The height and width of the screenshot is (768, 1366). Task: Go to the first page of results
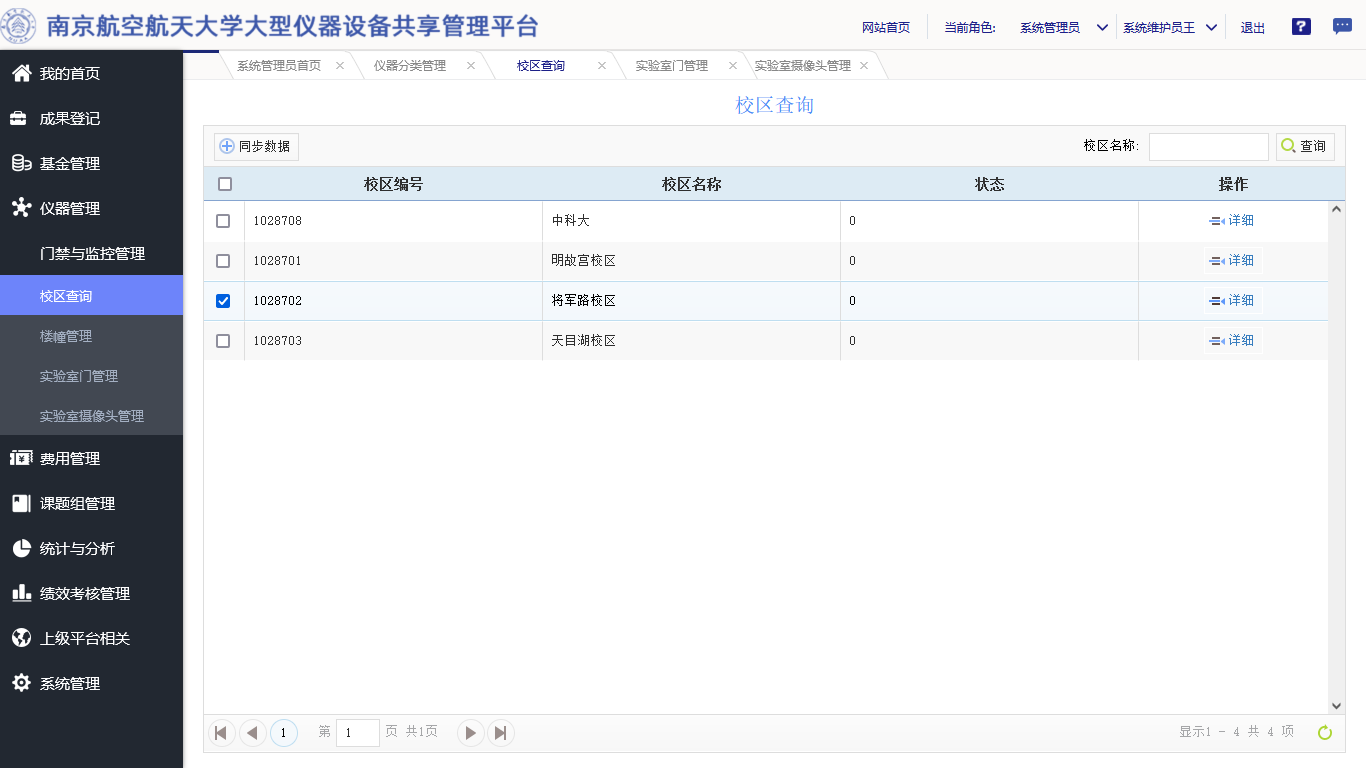(222, 733)
